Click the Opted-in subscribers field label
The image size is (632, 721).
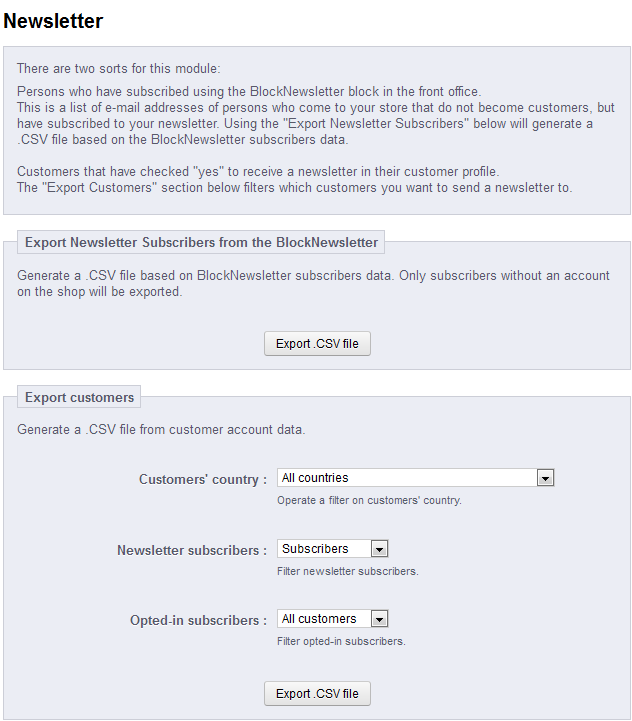pyautogui.click(x=198, y=621)
